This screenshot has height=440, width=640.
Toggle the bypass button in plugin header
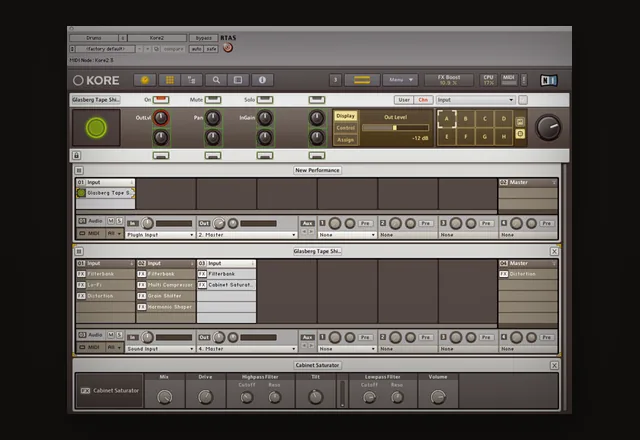[203, 38]
